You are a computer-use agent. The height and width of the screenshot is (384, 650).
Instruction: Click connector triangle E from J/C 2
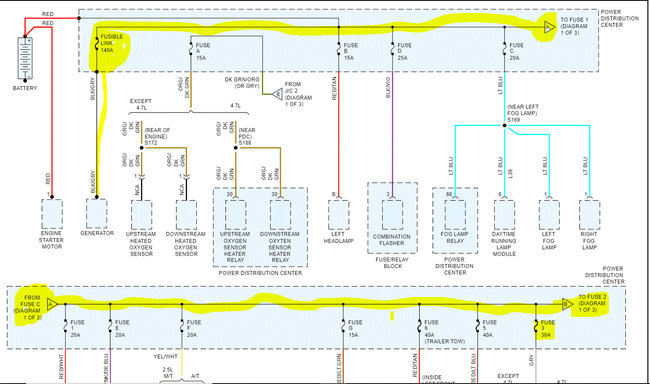click(278, 94)
